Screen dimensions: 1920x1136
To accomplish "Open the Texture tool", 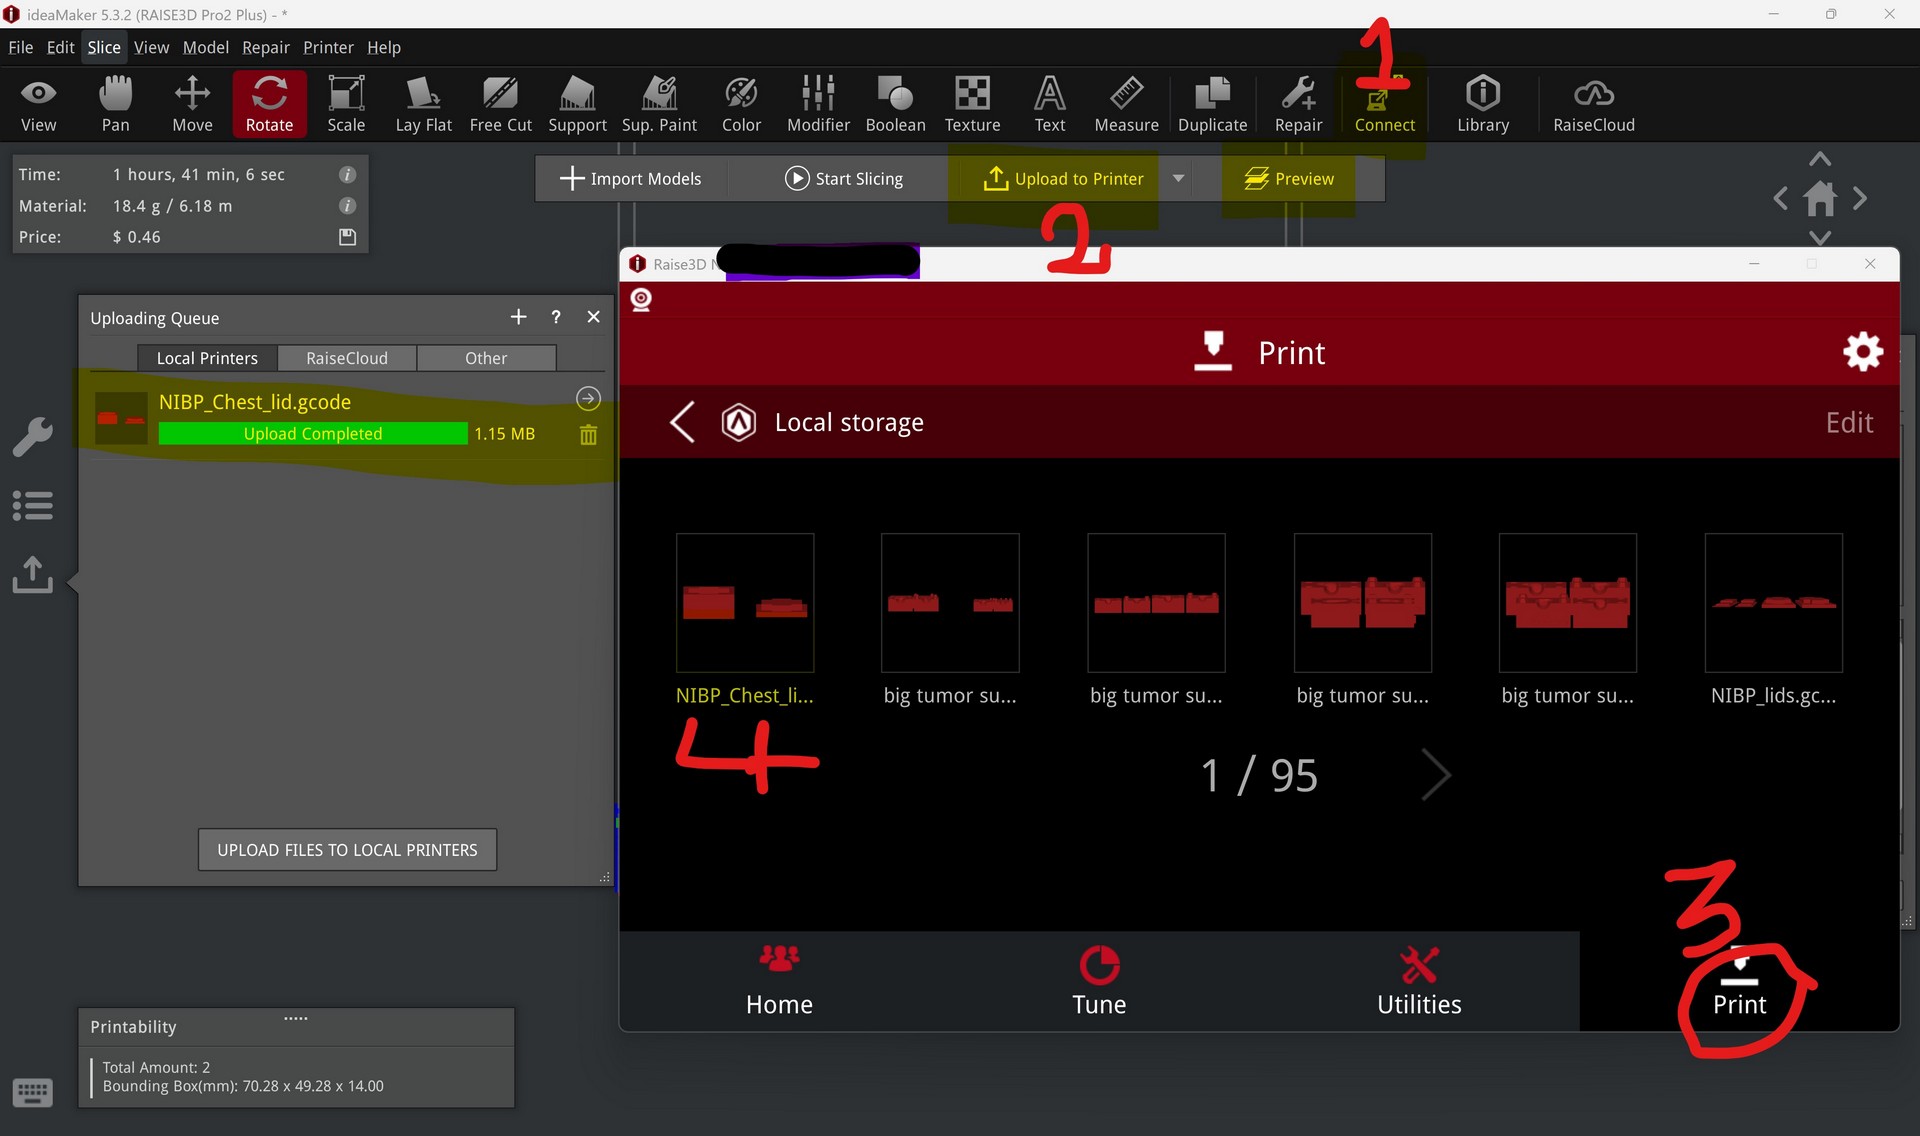I will [x=972, y=104].
